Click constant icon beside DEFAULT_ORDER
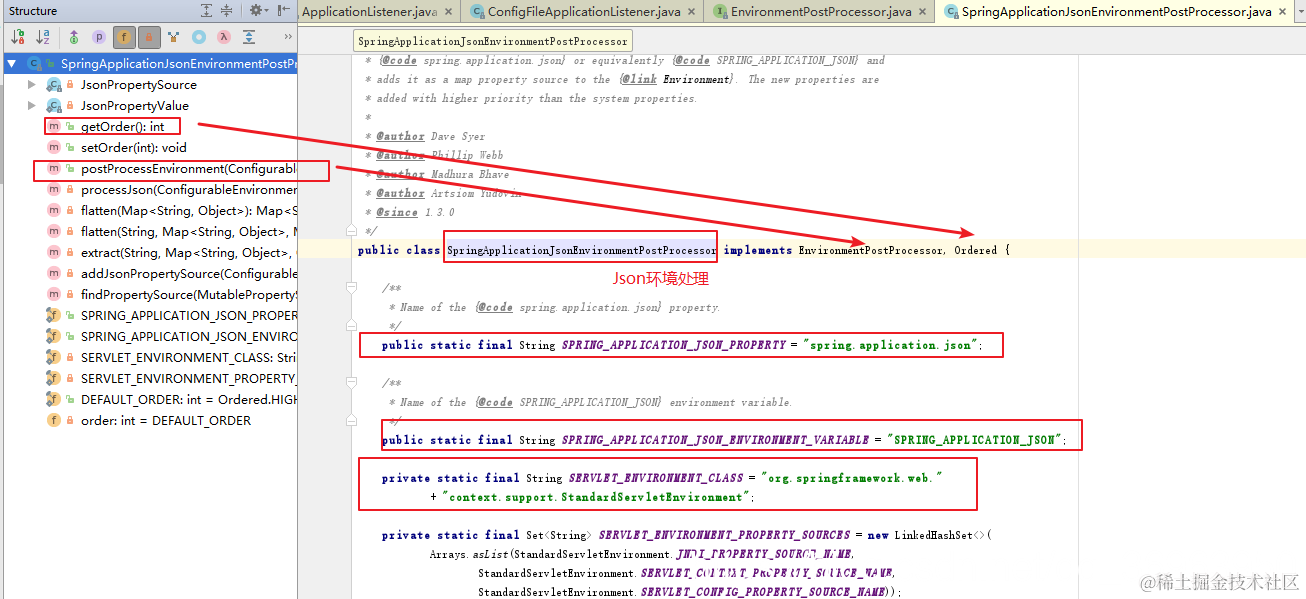The height and width of the screenshot is (599, 1306). pos(54,400)
